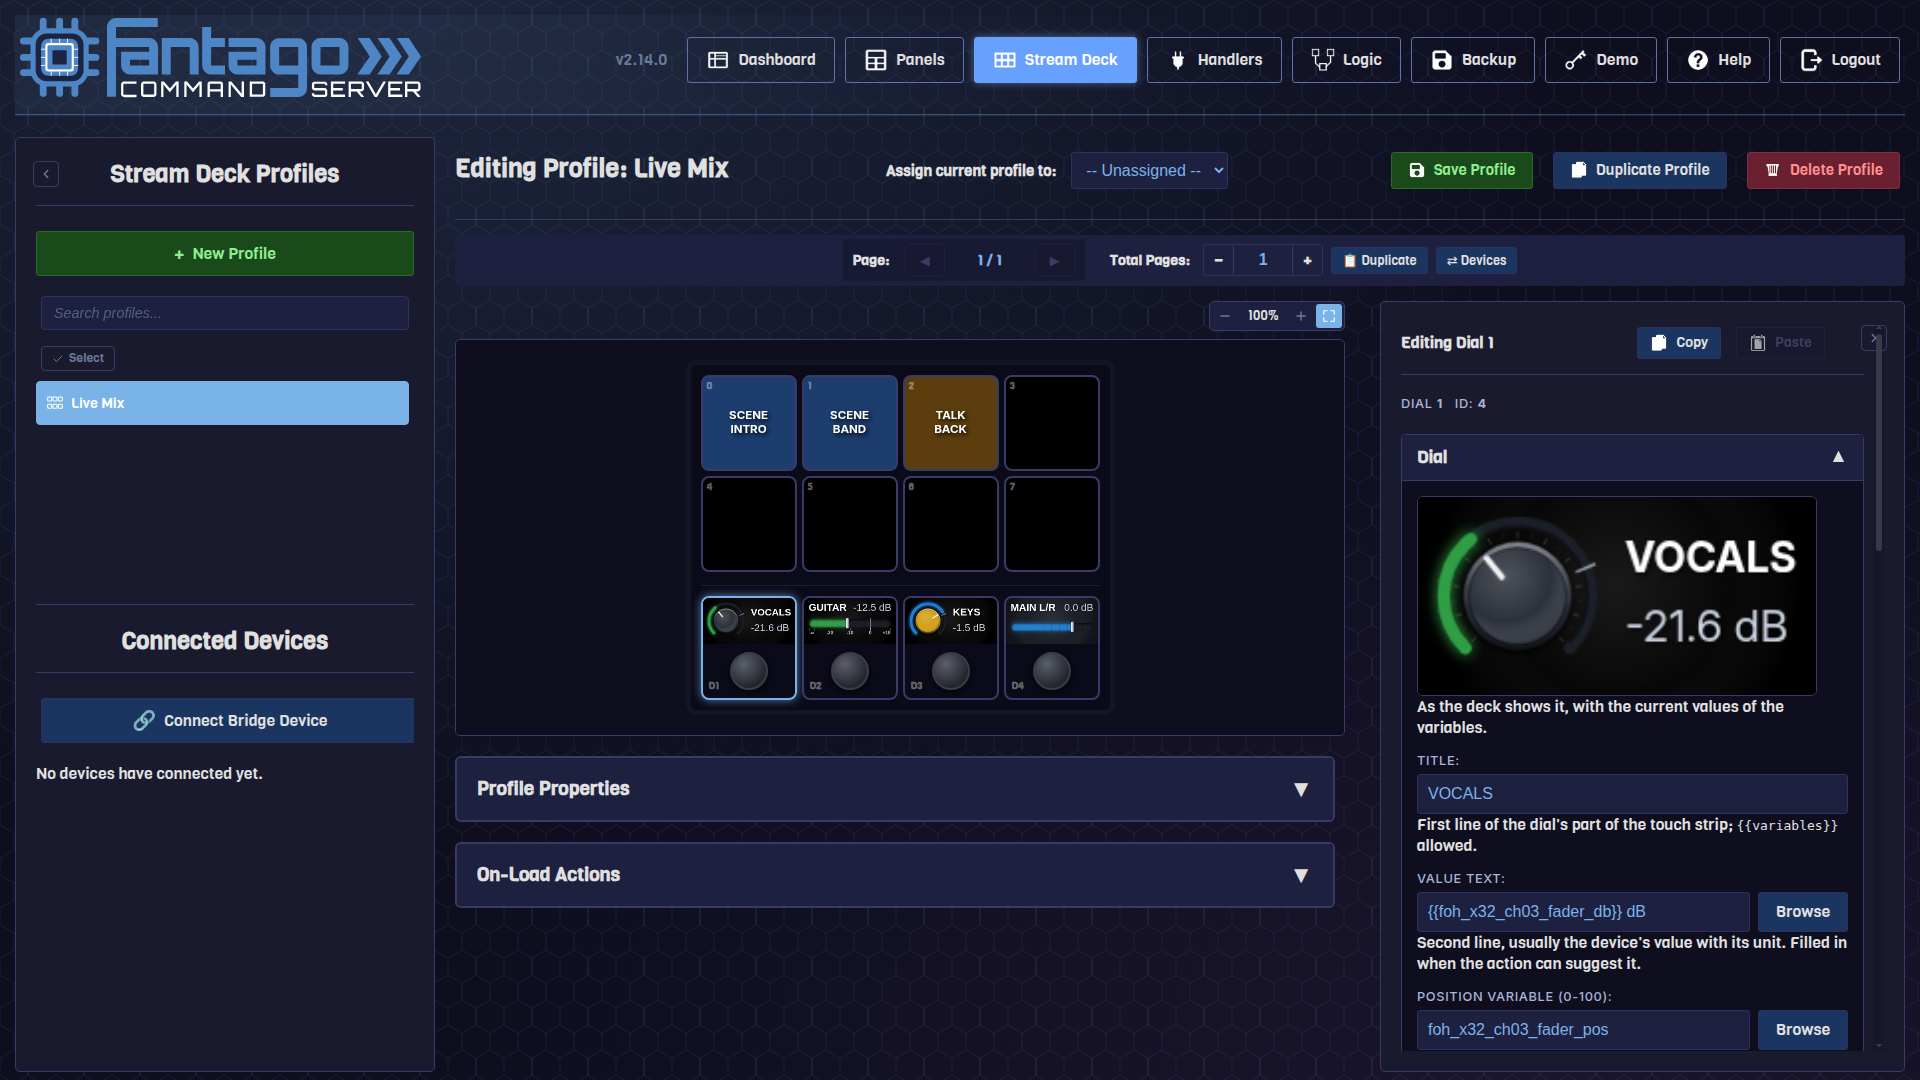The width and height of the screenshot is (1920, 1080).
Task: Select the GUITAR dial D2
Action: point(850,648)
